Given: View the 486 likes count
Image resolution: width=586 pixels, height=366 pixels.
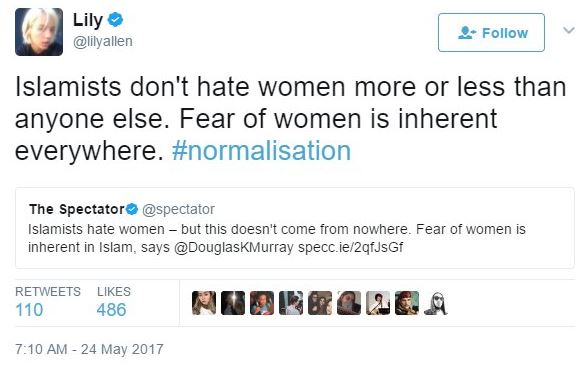Looking at the screenshot, I should [111, 310].
